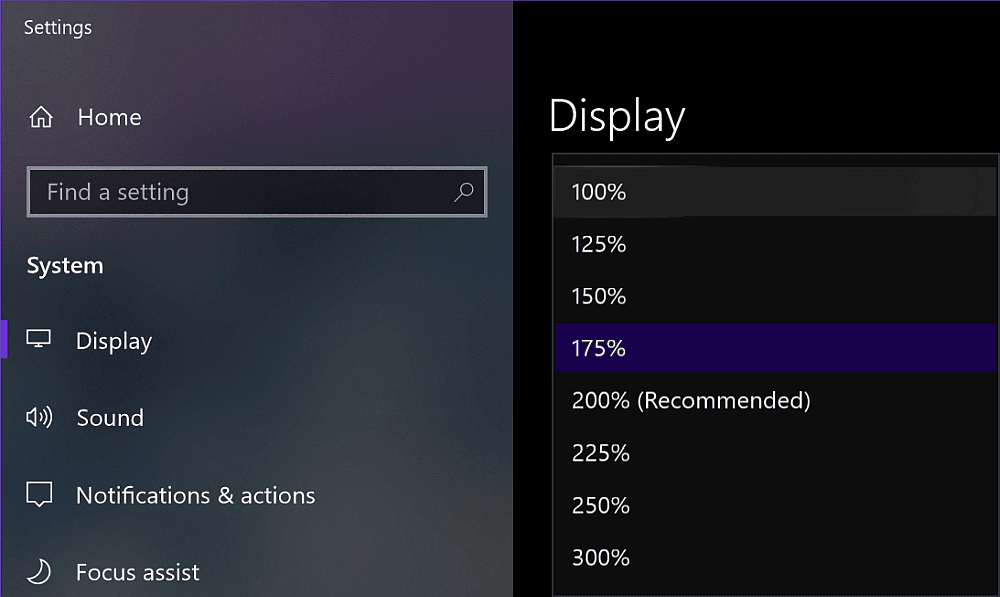Click the Sound speaker icon
The width and height of the screenshot is (1000, 597).
[x=39, y=417]
